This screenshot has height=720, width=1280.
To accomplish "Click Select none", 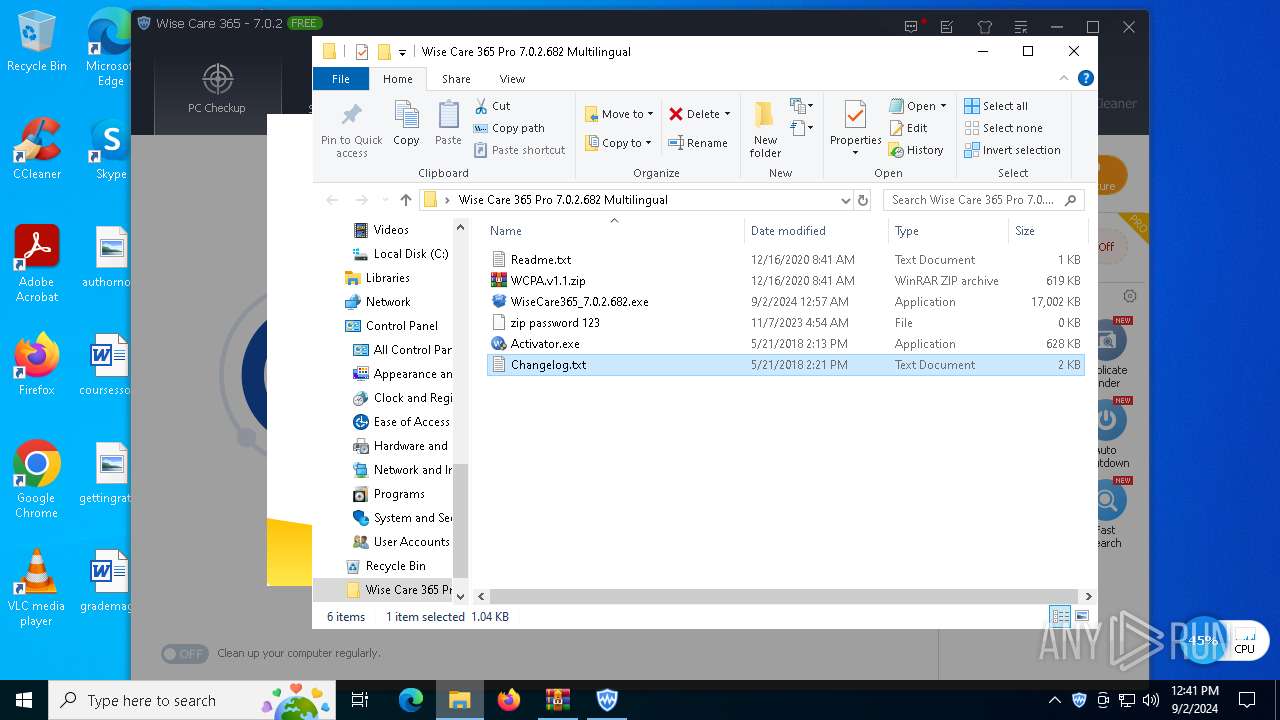I will click(x=1003, y=128).
